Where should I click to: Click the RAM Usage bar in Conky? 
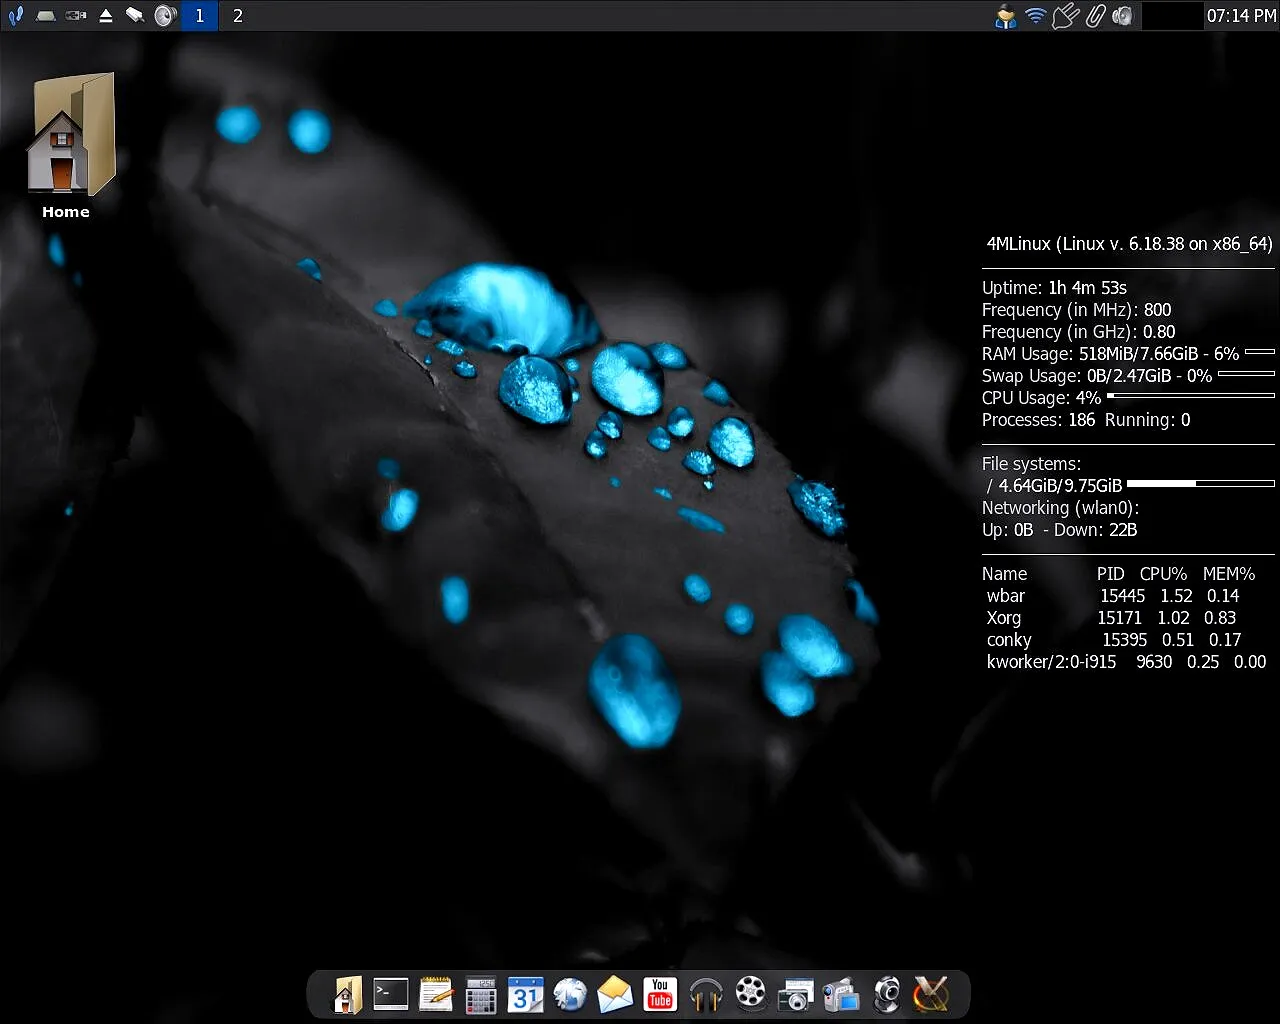click(x=1259, y=352)
